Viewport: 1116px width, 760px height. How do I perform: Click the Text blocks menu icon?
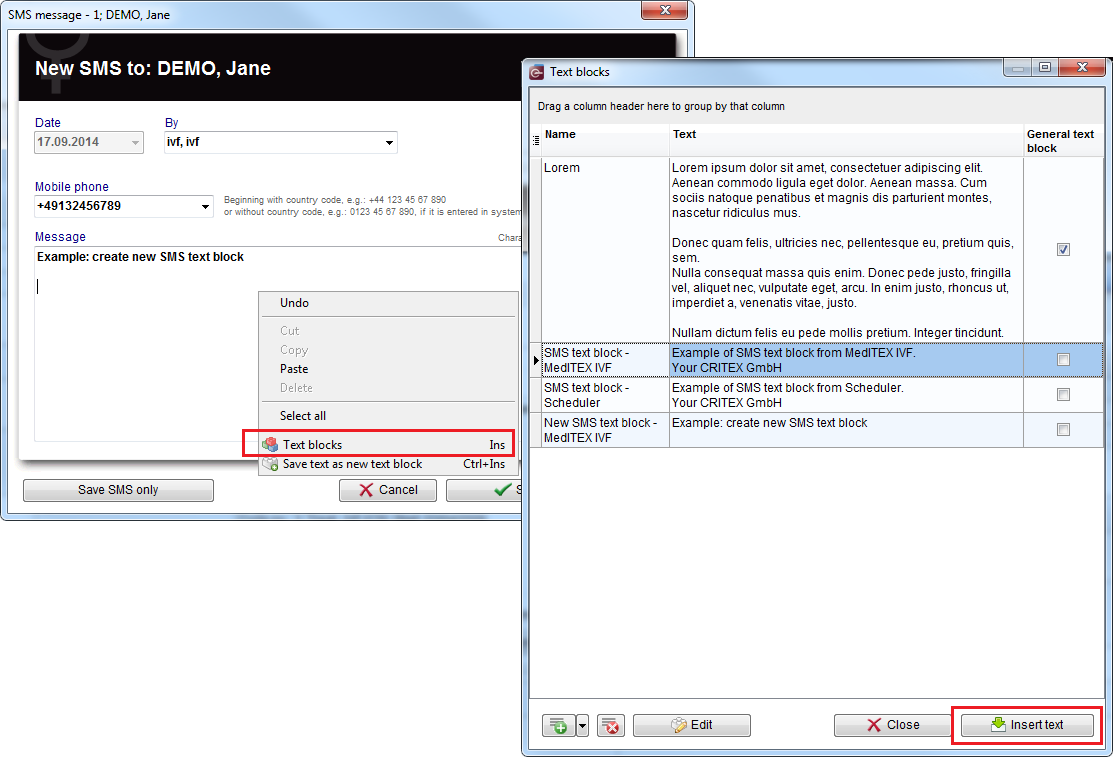(x=270, y=445)
